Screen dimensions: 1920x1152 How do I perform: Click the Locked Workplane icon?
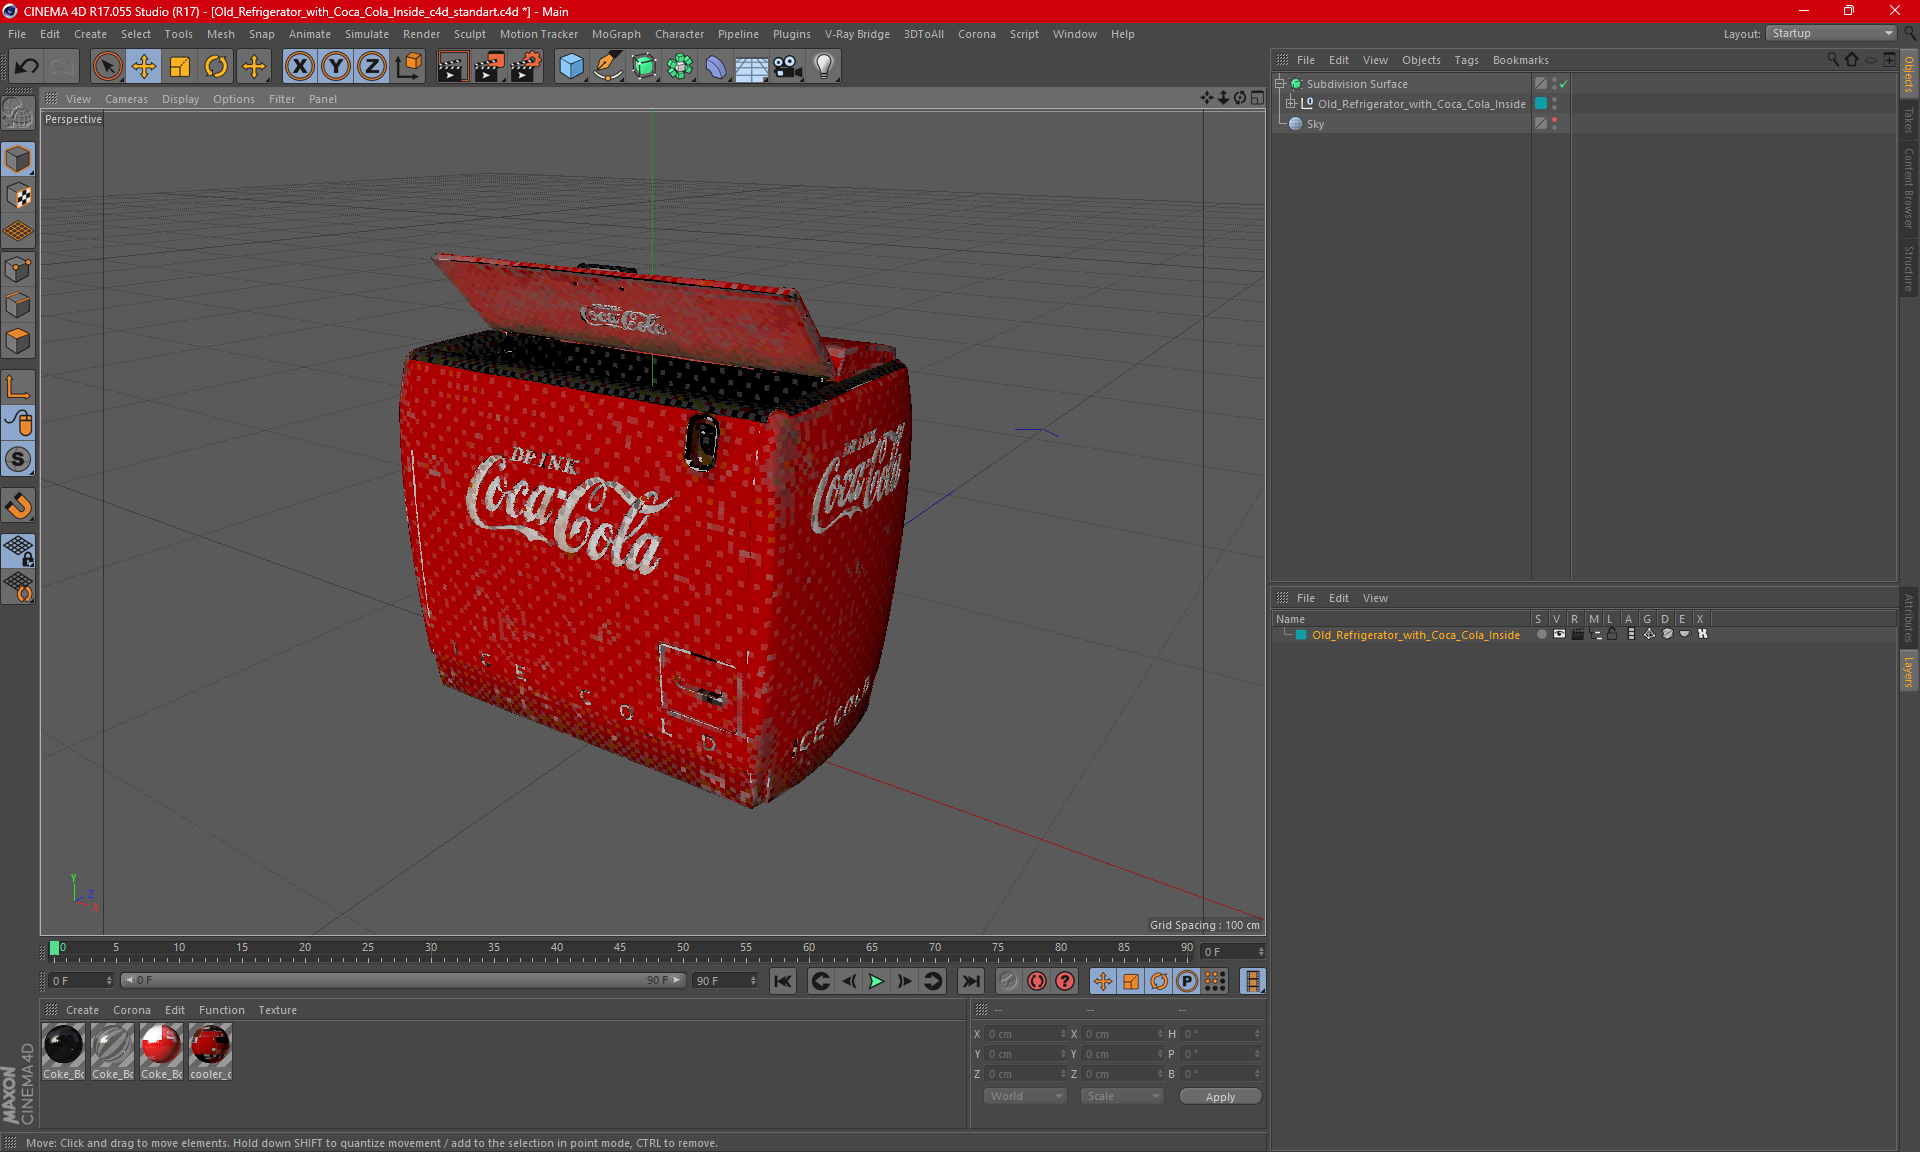click(18, 550)
